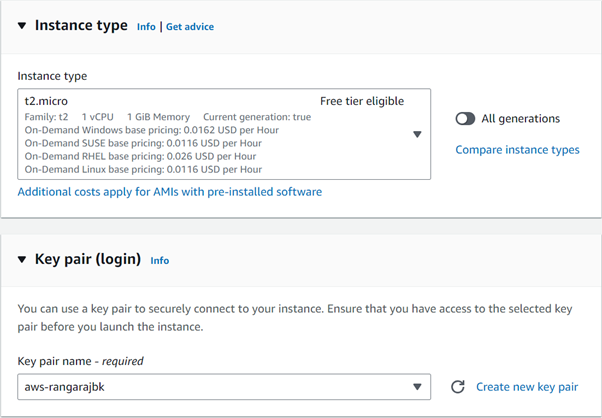The height and width of the screenshot is (418, 602).
Task: Collapse the Instance type section triangle
Action: tap(22, 26)
